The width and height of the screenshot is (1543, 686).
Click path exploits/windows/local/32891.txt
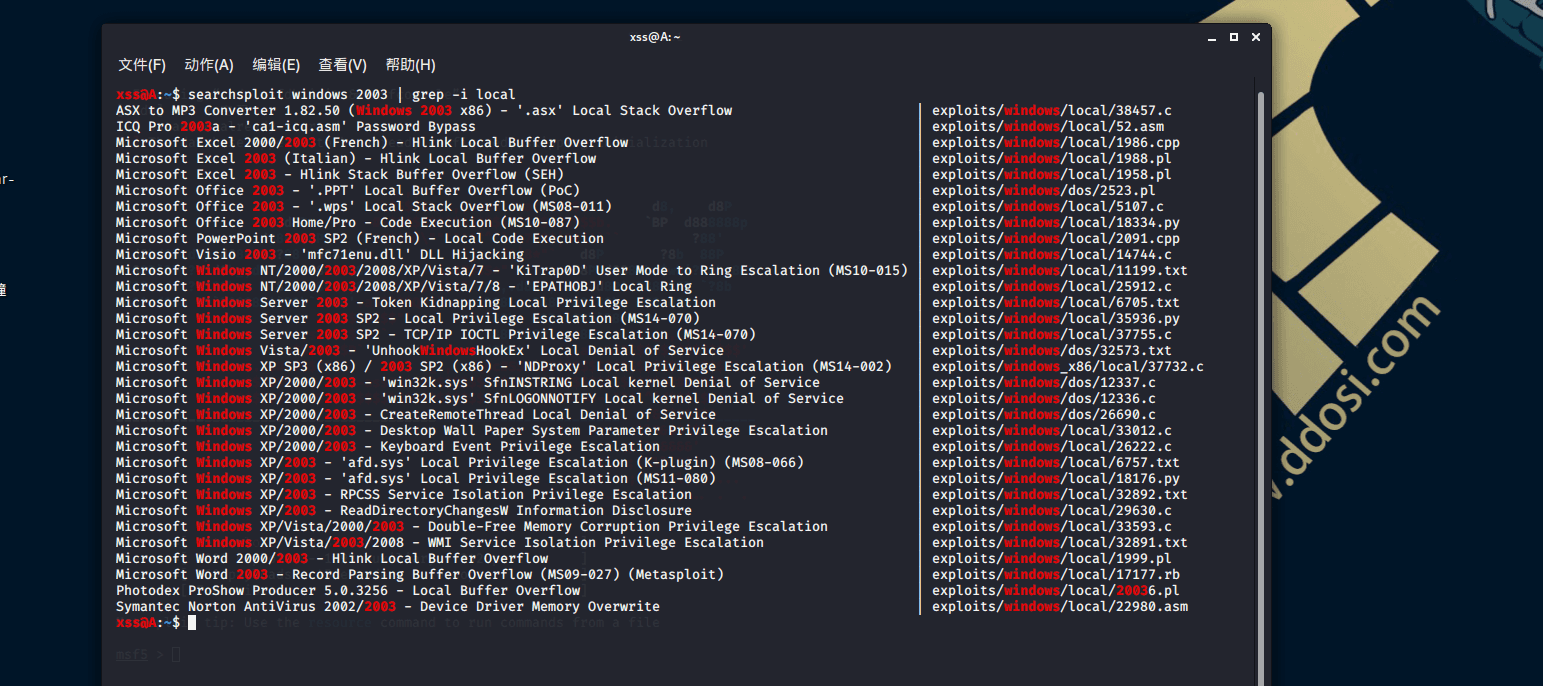pyautogui.click(x=1060, y=543)
